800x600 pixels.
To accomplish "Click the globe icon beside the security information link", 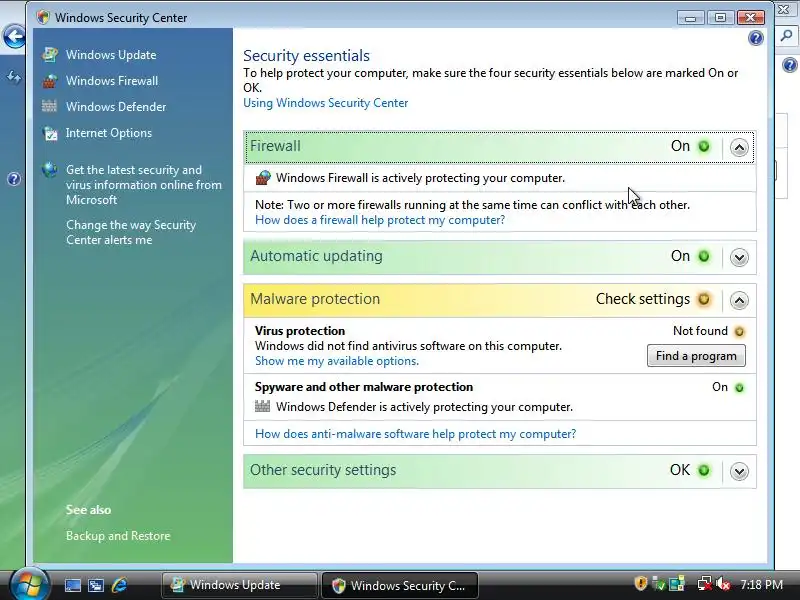I will 49,169.
